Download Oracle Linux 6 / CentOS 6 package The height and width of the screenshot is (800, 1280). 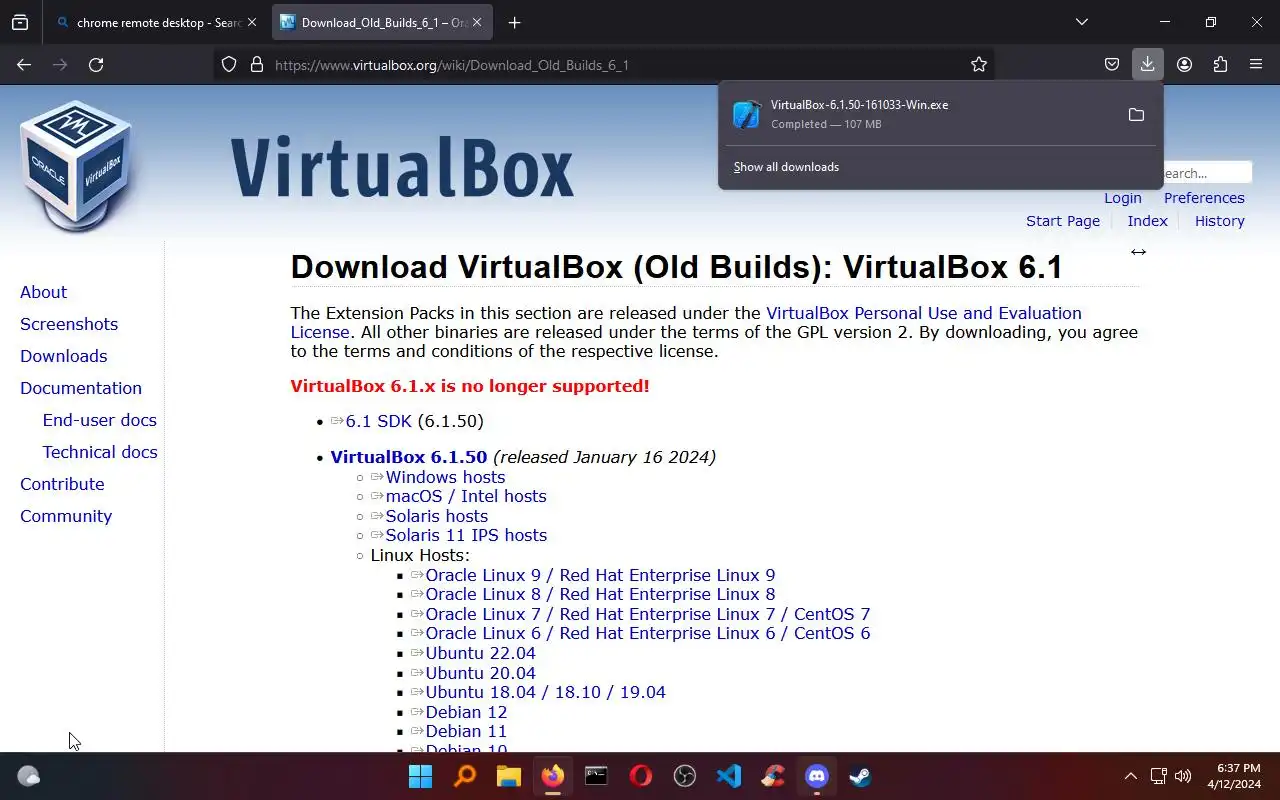pos(648,633)
